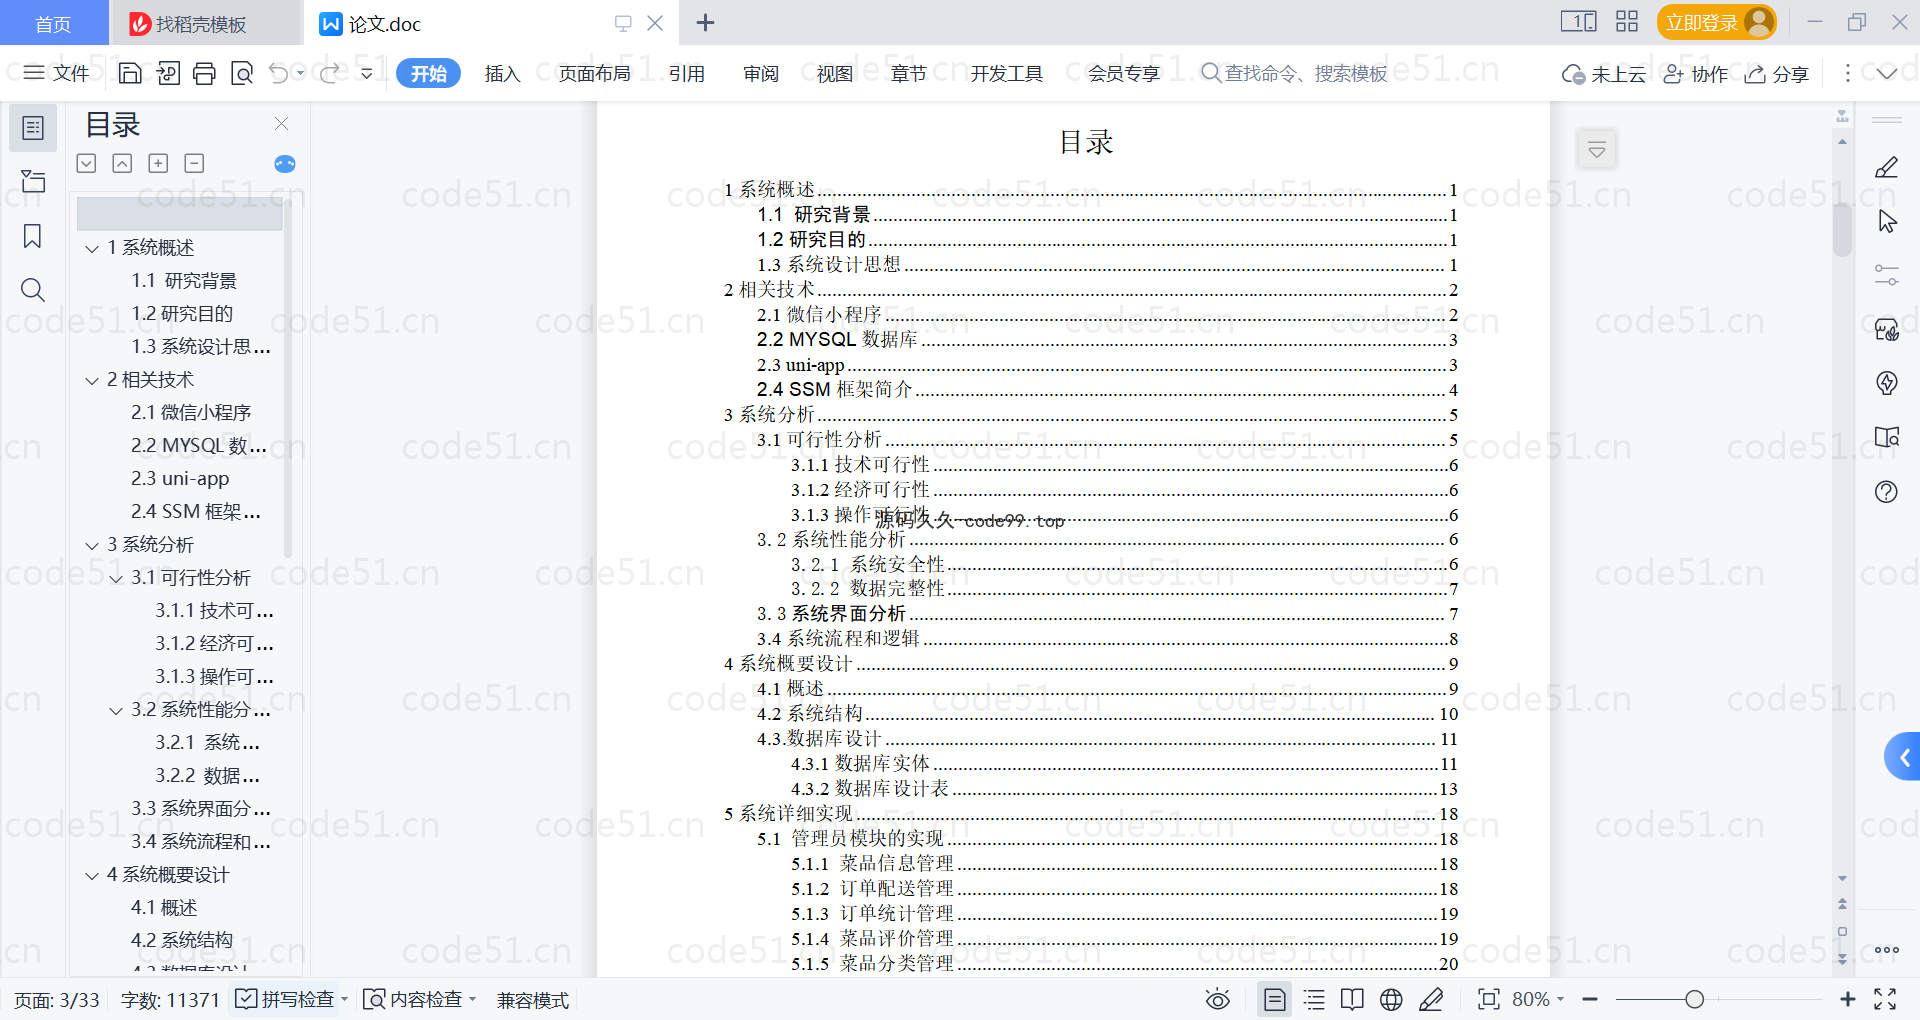Select the 开始 ribbon tab
The image size is (1920, 1020).
(x=428, y=73)
